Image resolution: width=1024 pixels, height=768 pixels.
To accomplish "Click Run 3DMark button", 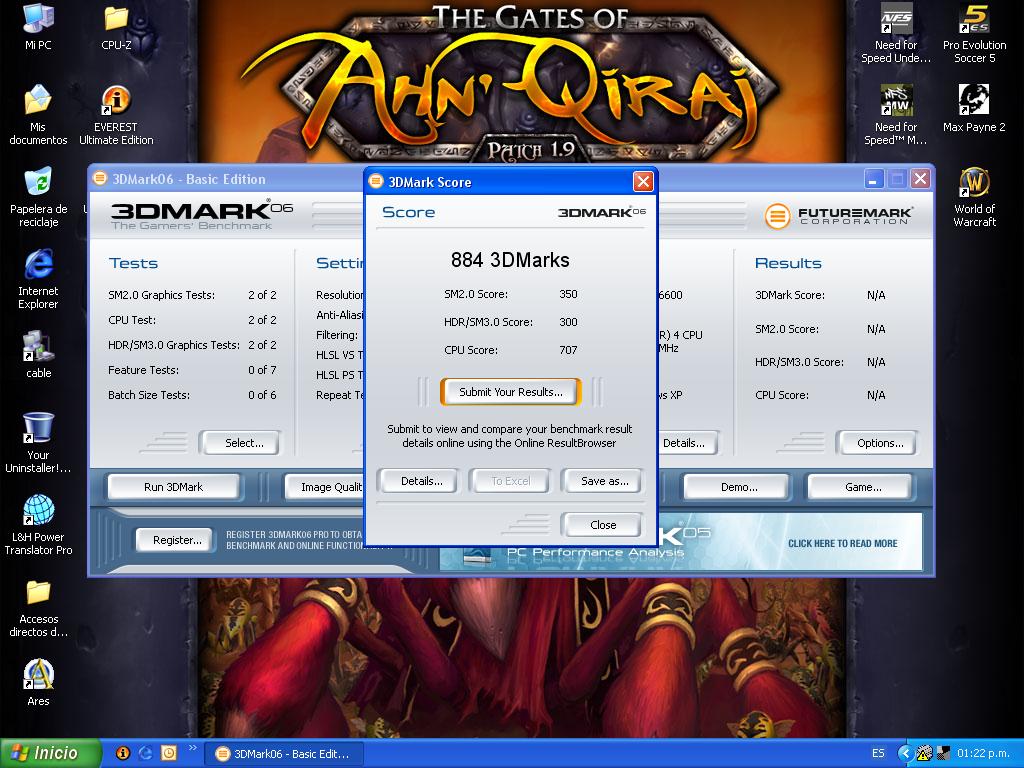I will click(x=173, y=487).
